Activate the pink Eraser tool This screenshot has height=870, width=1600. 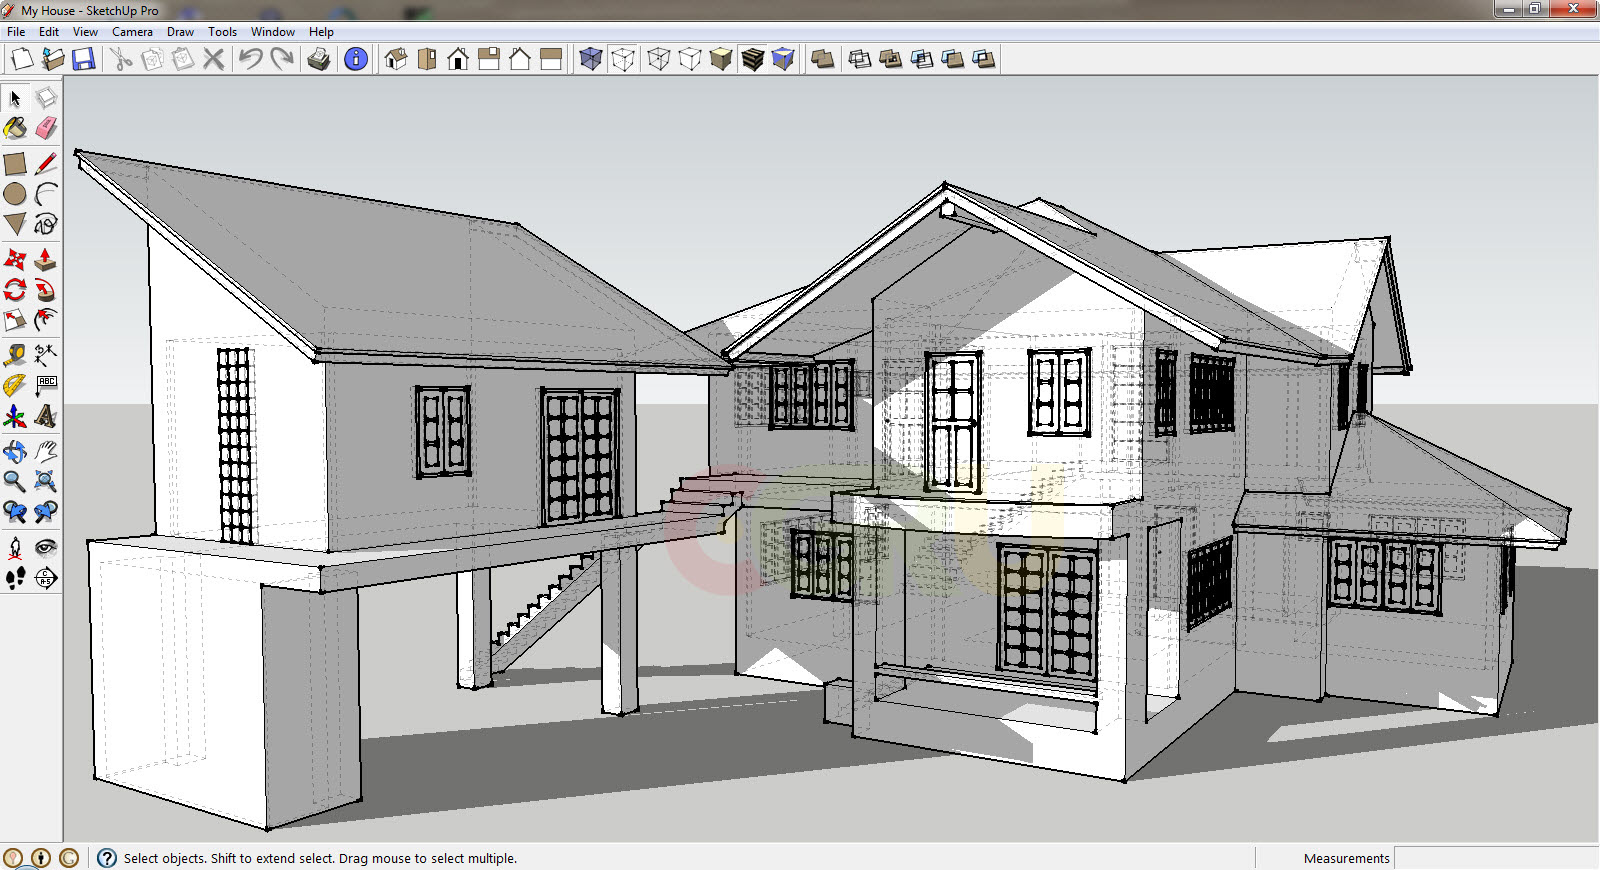coord(46,128)
